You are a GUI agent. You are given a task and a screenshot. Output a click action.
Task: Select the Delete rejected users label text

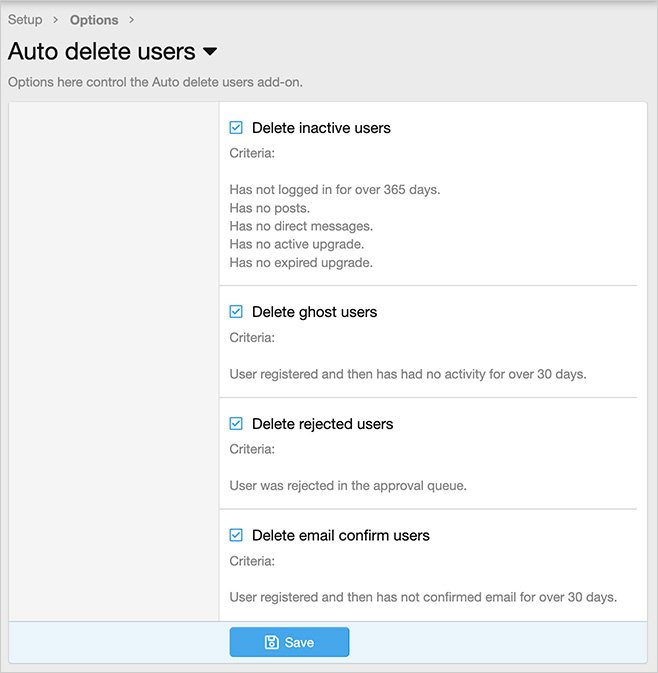pos(322,424)
